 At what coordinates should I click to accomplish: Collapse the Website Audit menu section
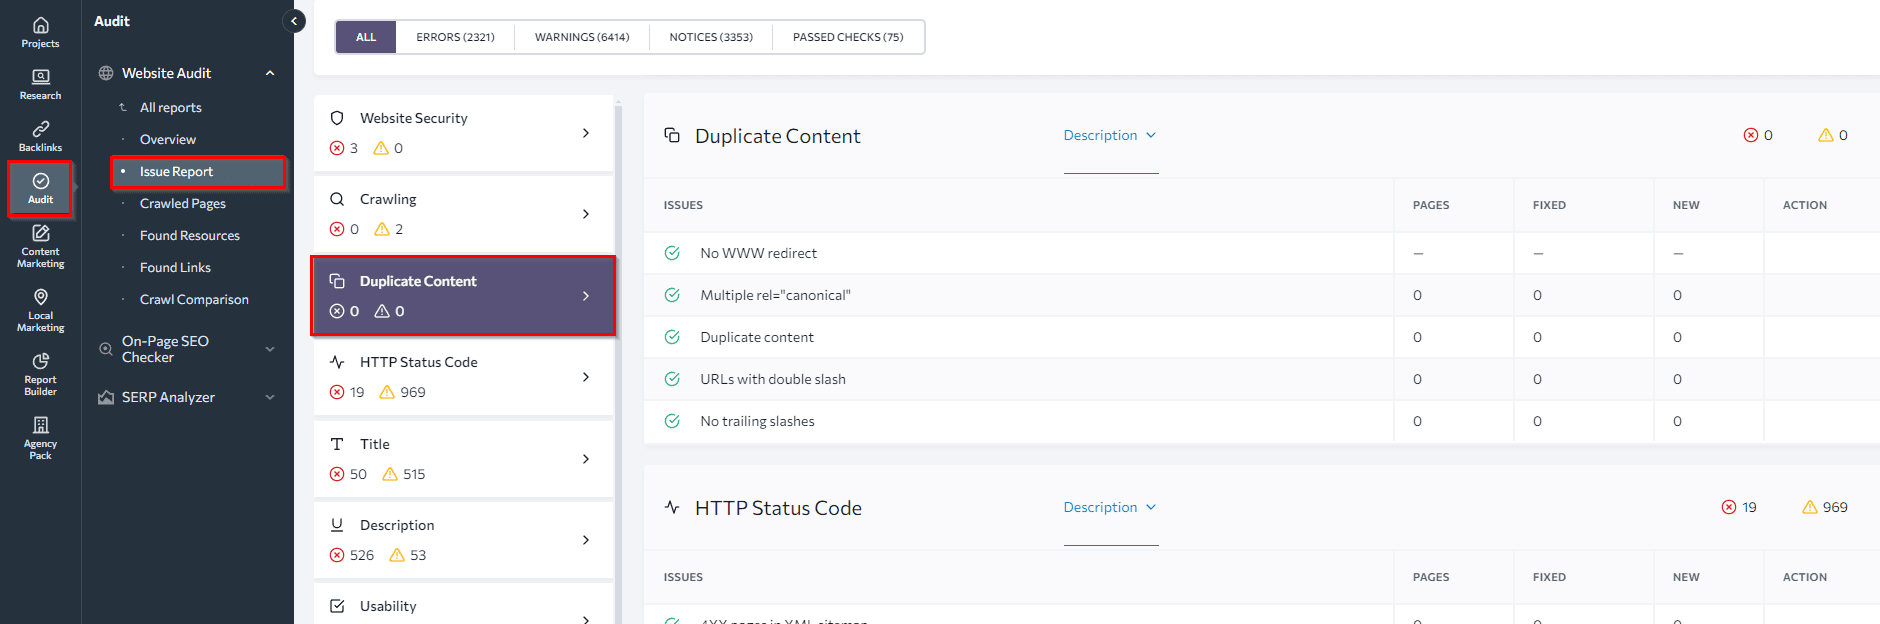[x=270, y=73]
